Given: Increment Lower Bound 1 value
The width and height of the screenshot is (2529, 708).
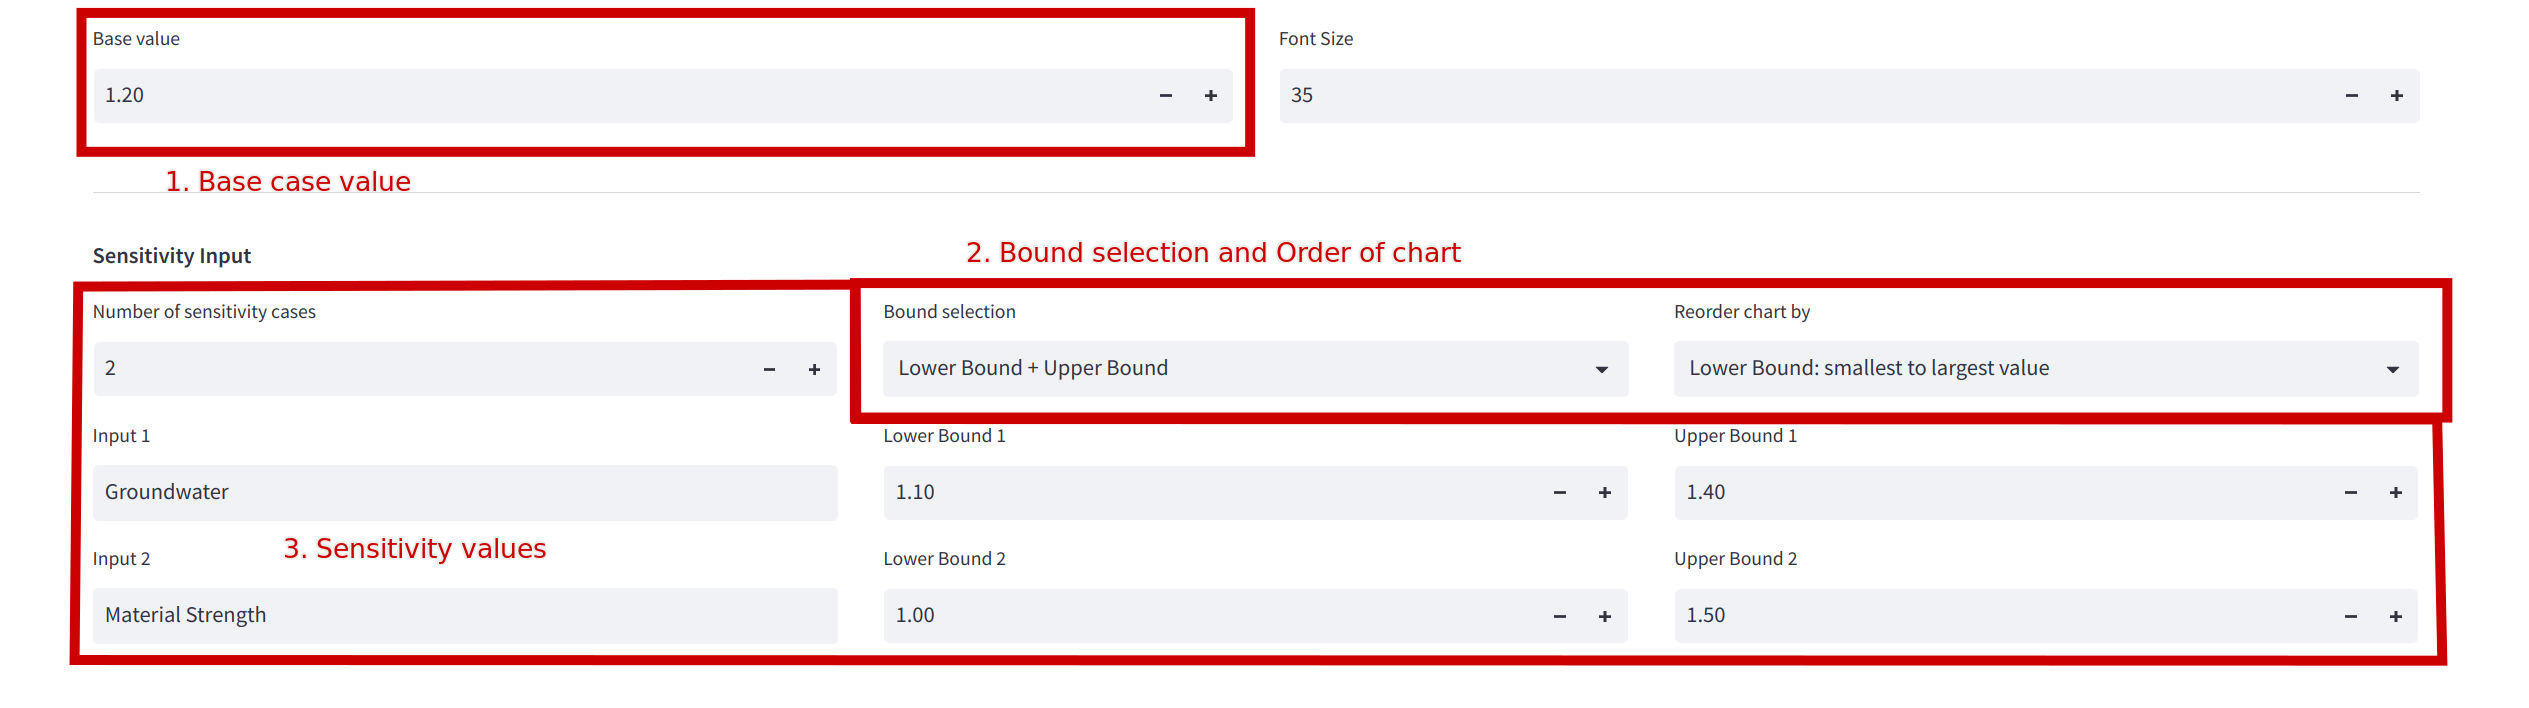Looking at the screenshot, I should coord(1604,493).
